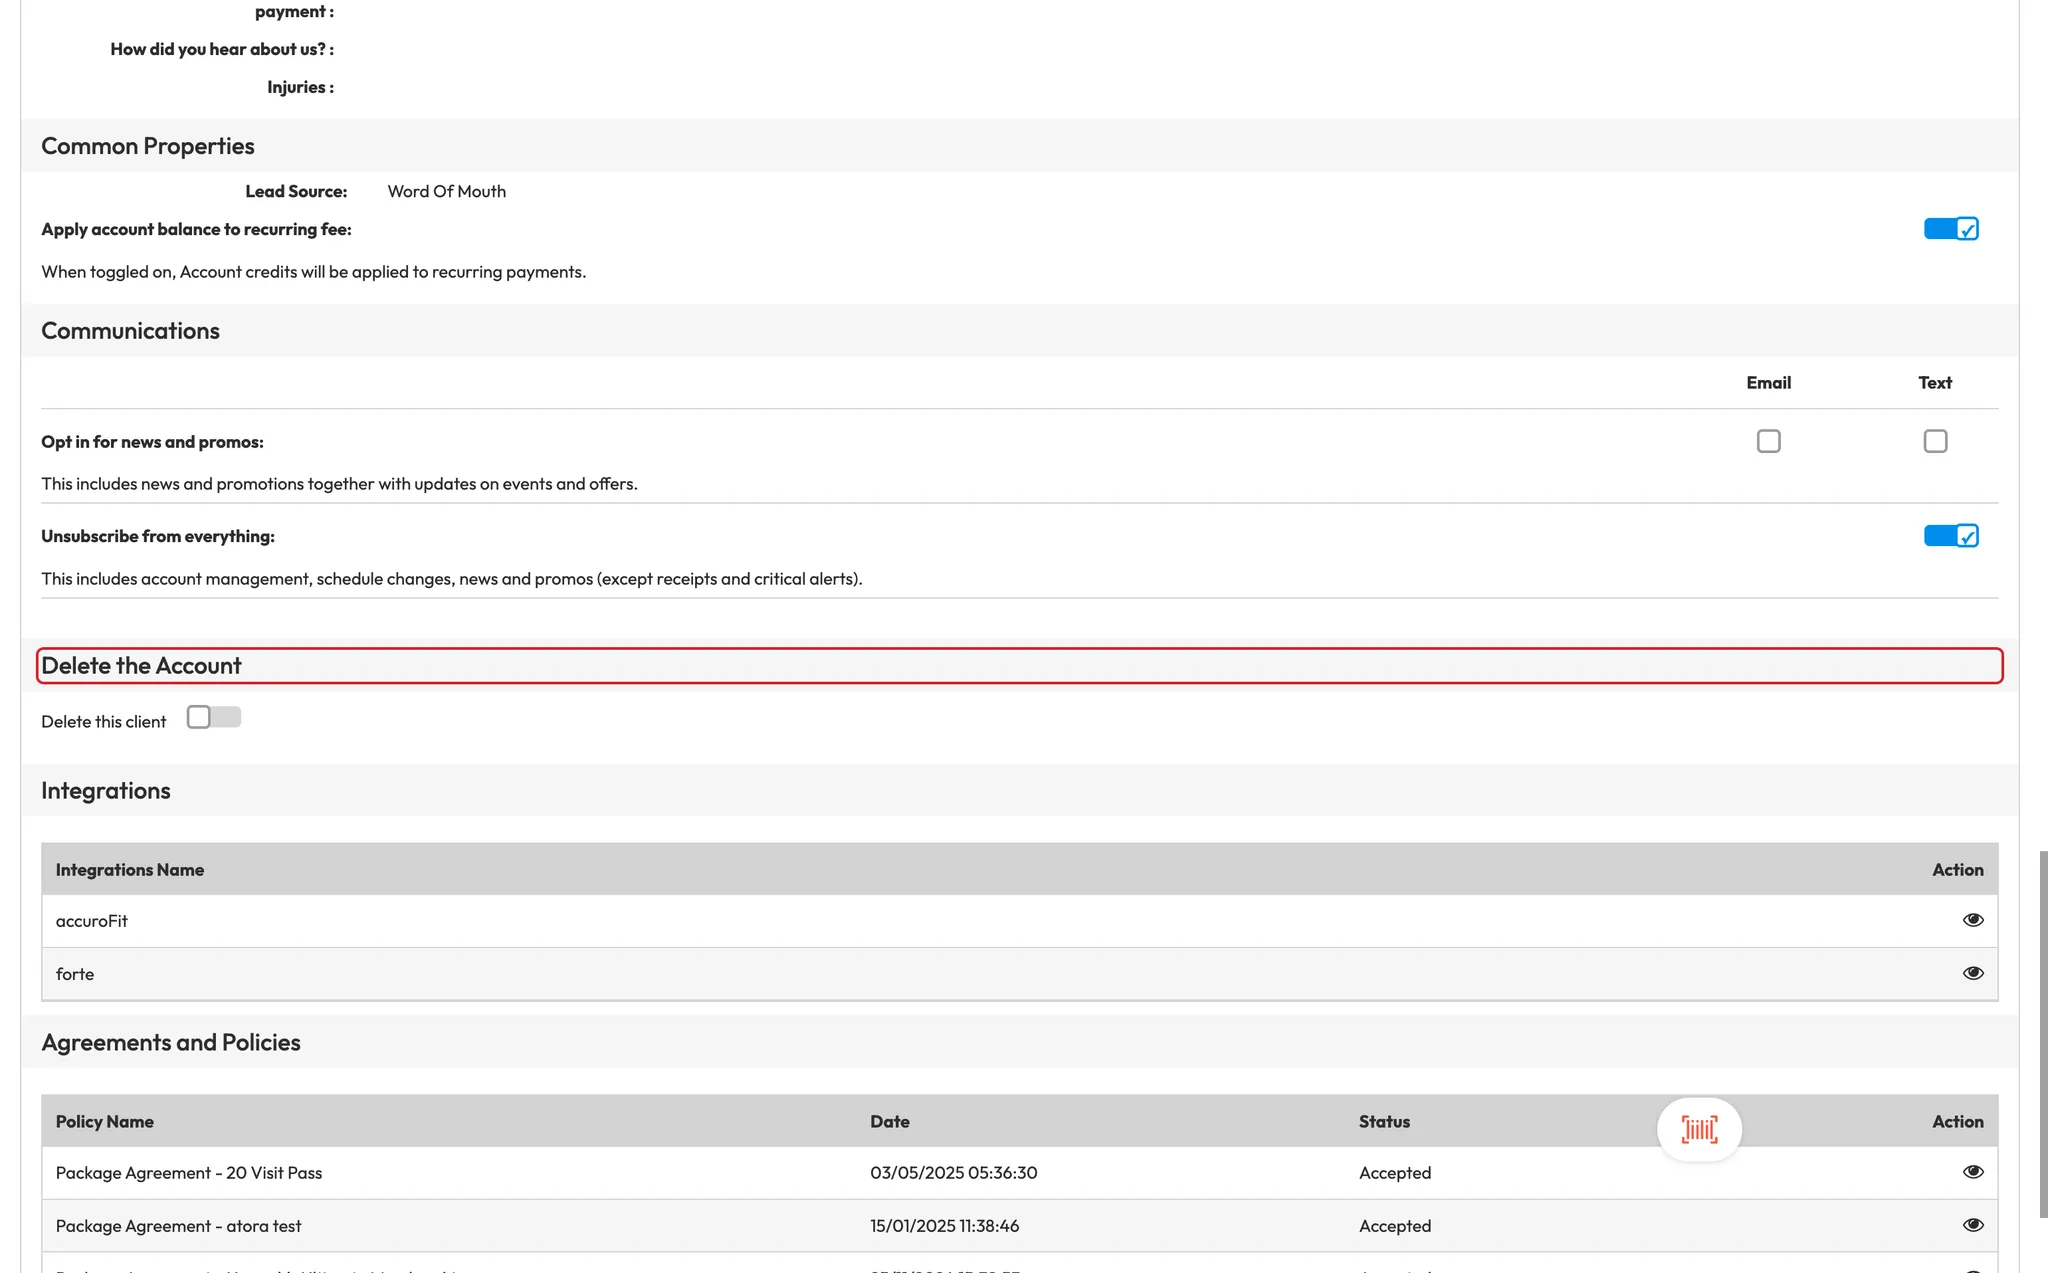Select the forte integration row
This screenshot has width=2048, height=1273.
click(x=75, y=974)
